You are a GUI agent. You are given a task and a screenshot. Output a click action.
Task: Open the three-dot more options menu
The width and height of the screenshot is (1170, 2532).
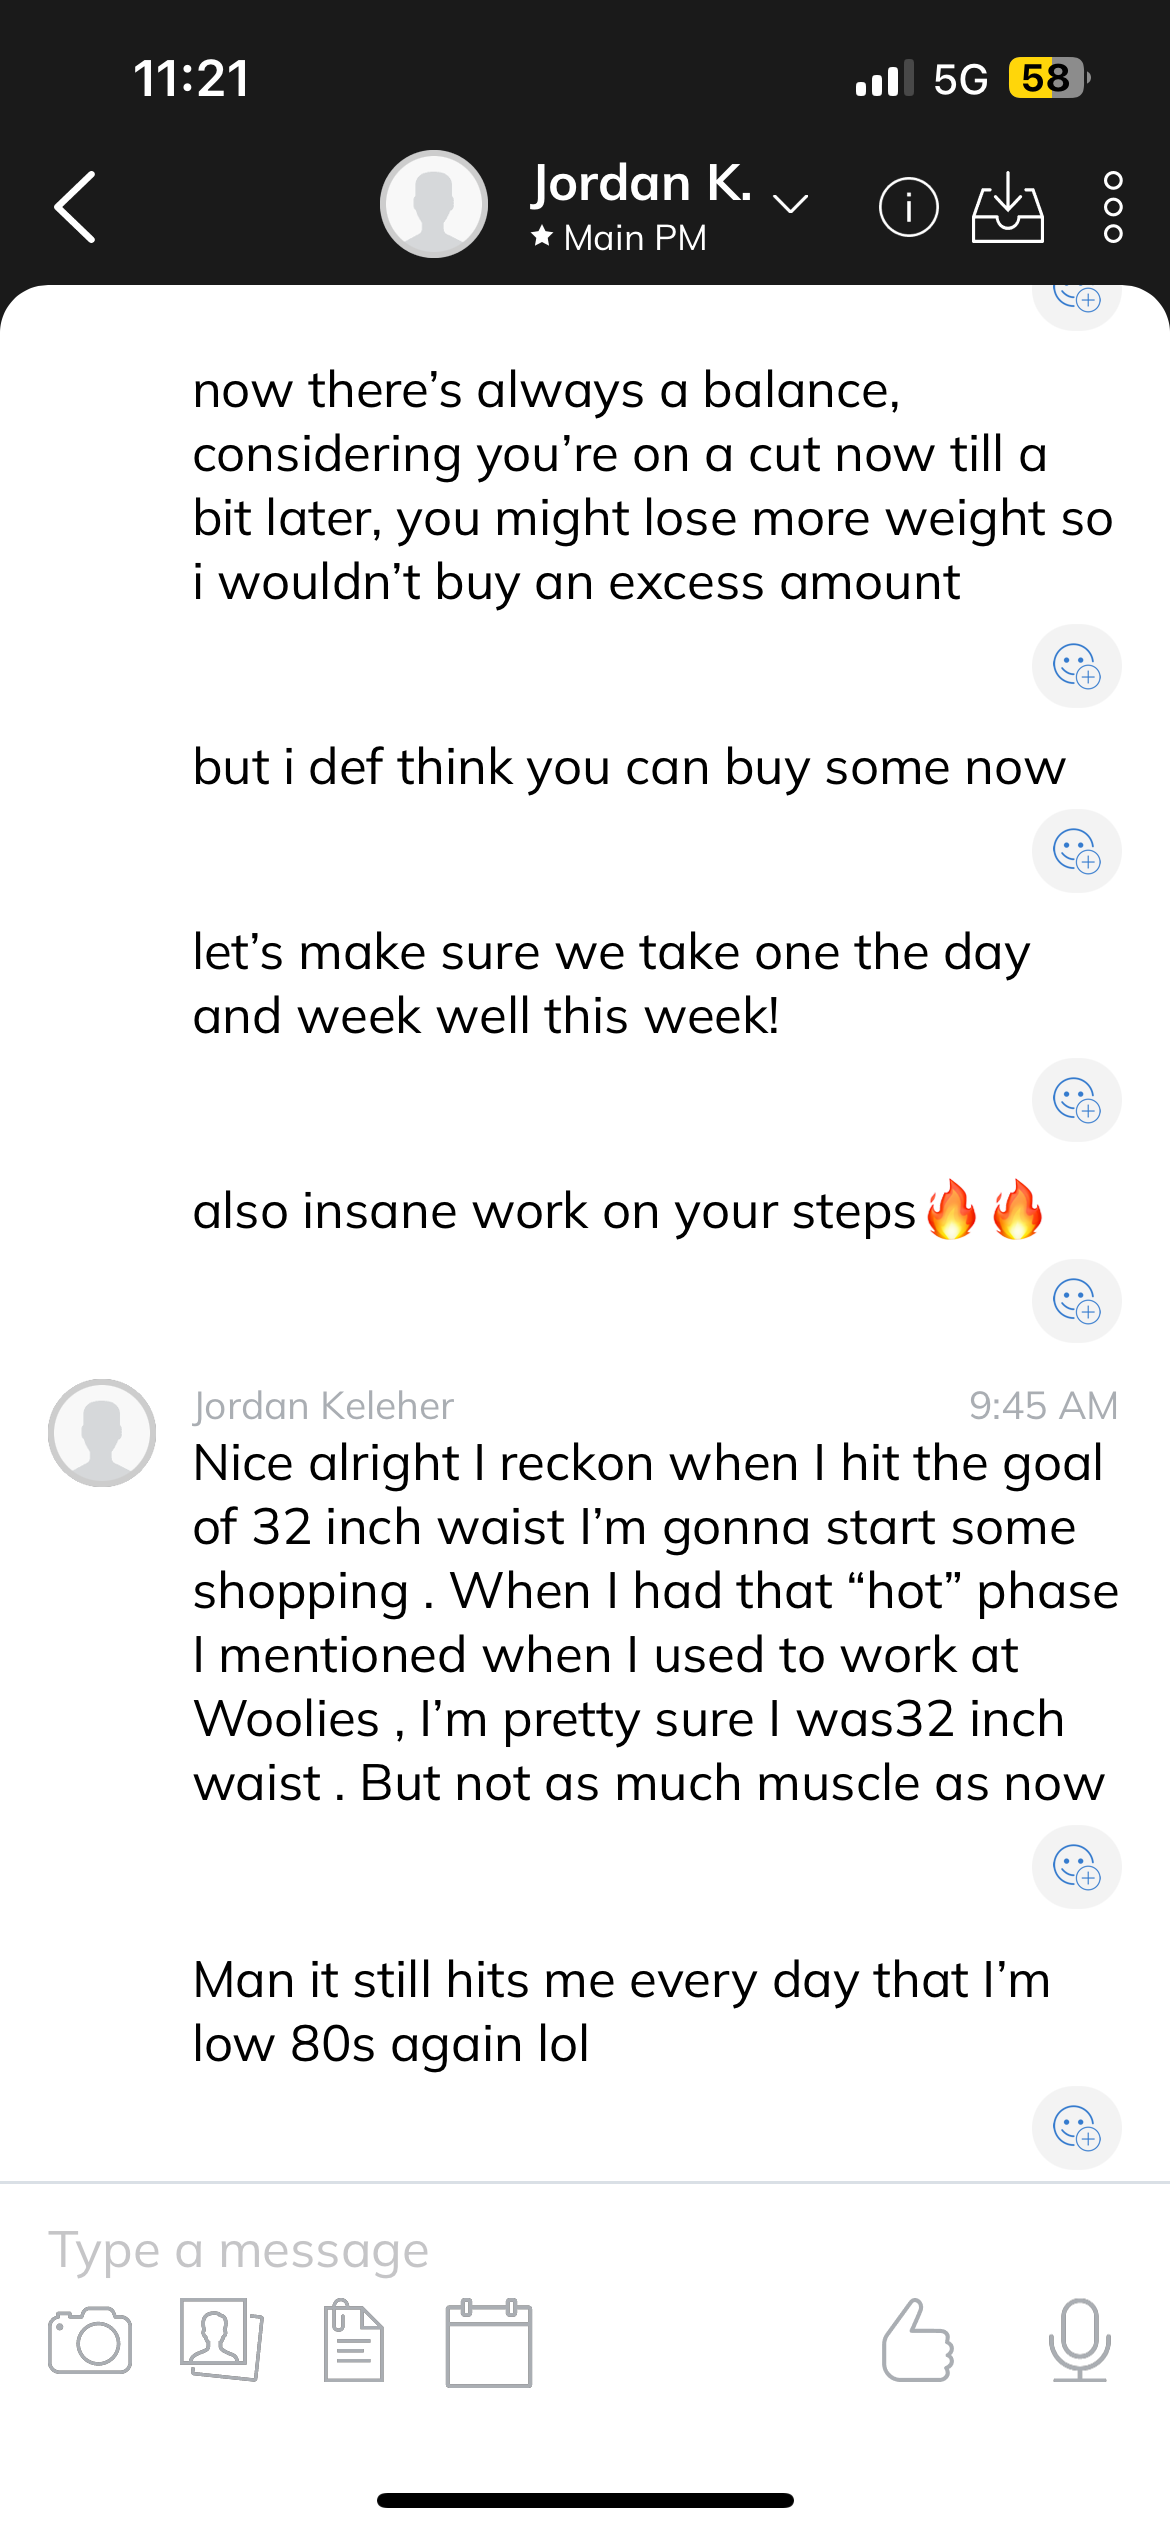1112,208
